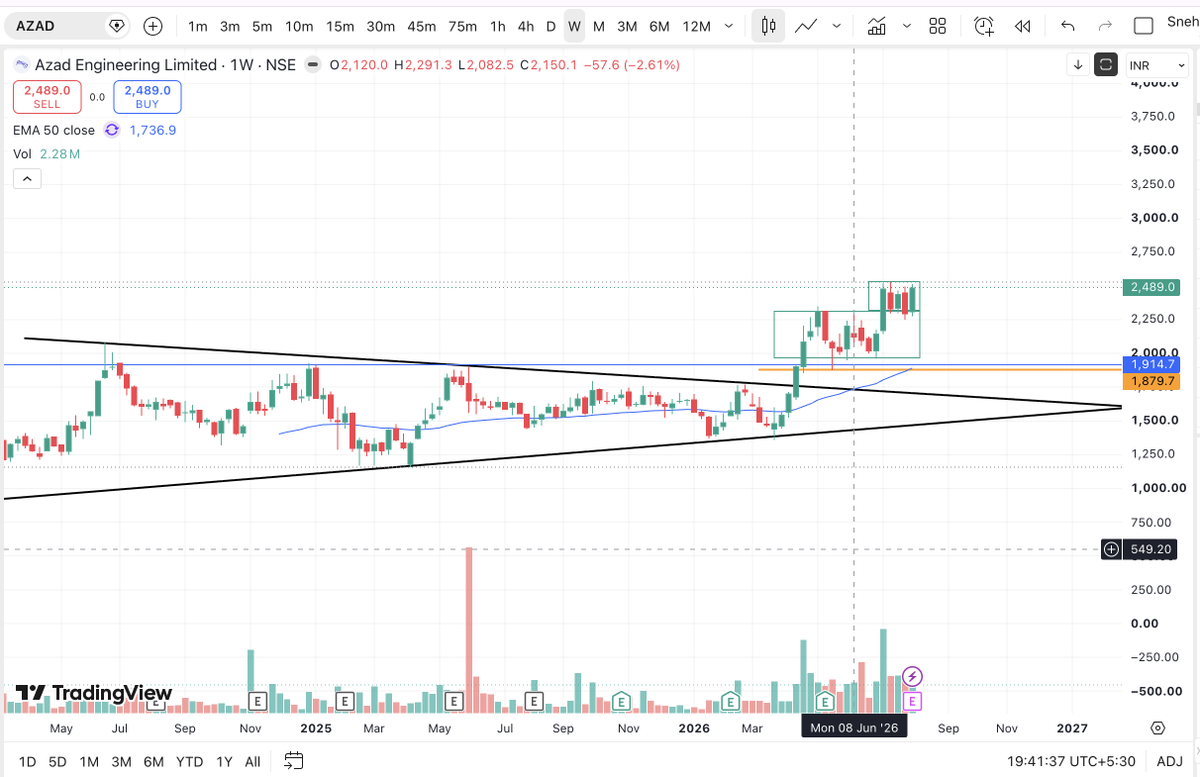Click the TradingView logo
1200x777 pixels.
(93, 693)
